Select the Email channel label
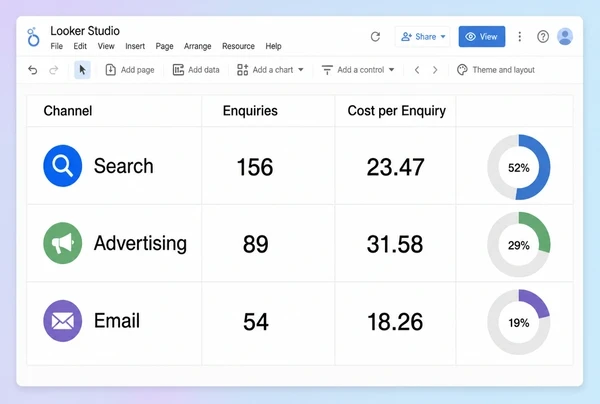The height and width of the screenshot is (404, 600). point(117,321)
